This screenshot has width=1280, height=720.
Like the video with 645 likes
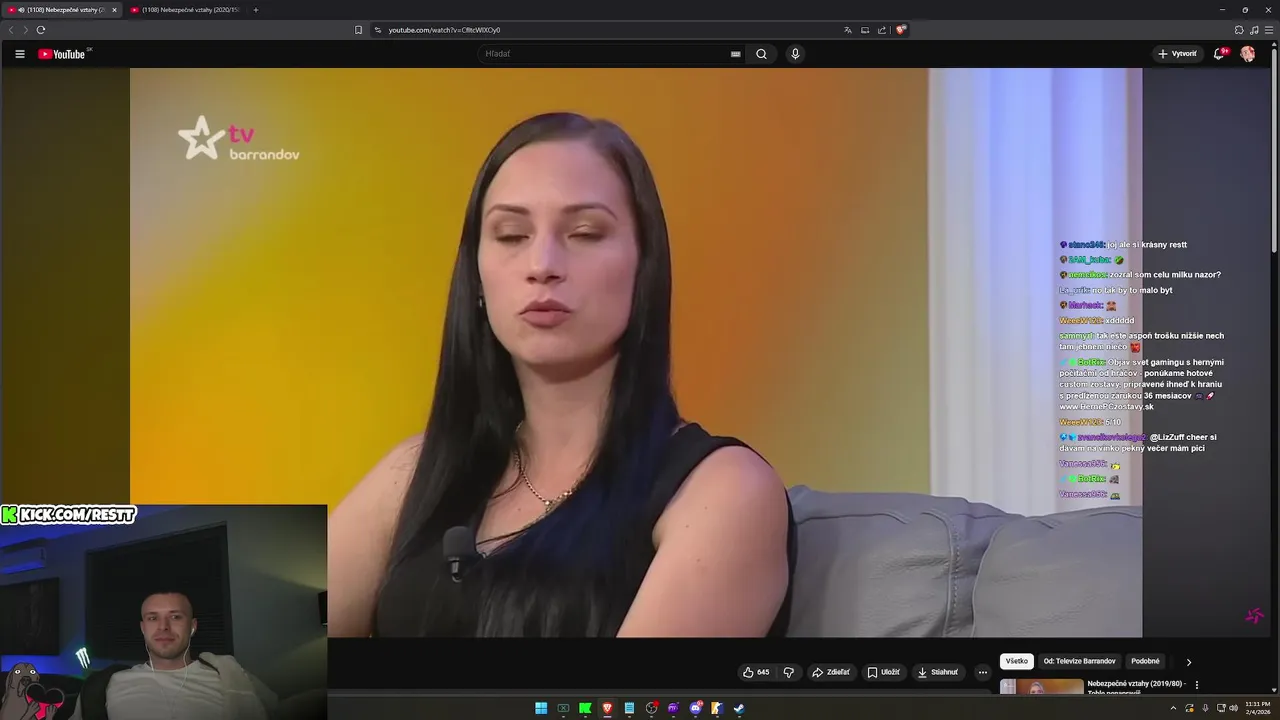pyautogui.click(x=756, y=672)
